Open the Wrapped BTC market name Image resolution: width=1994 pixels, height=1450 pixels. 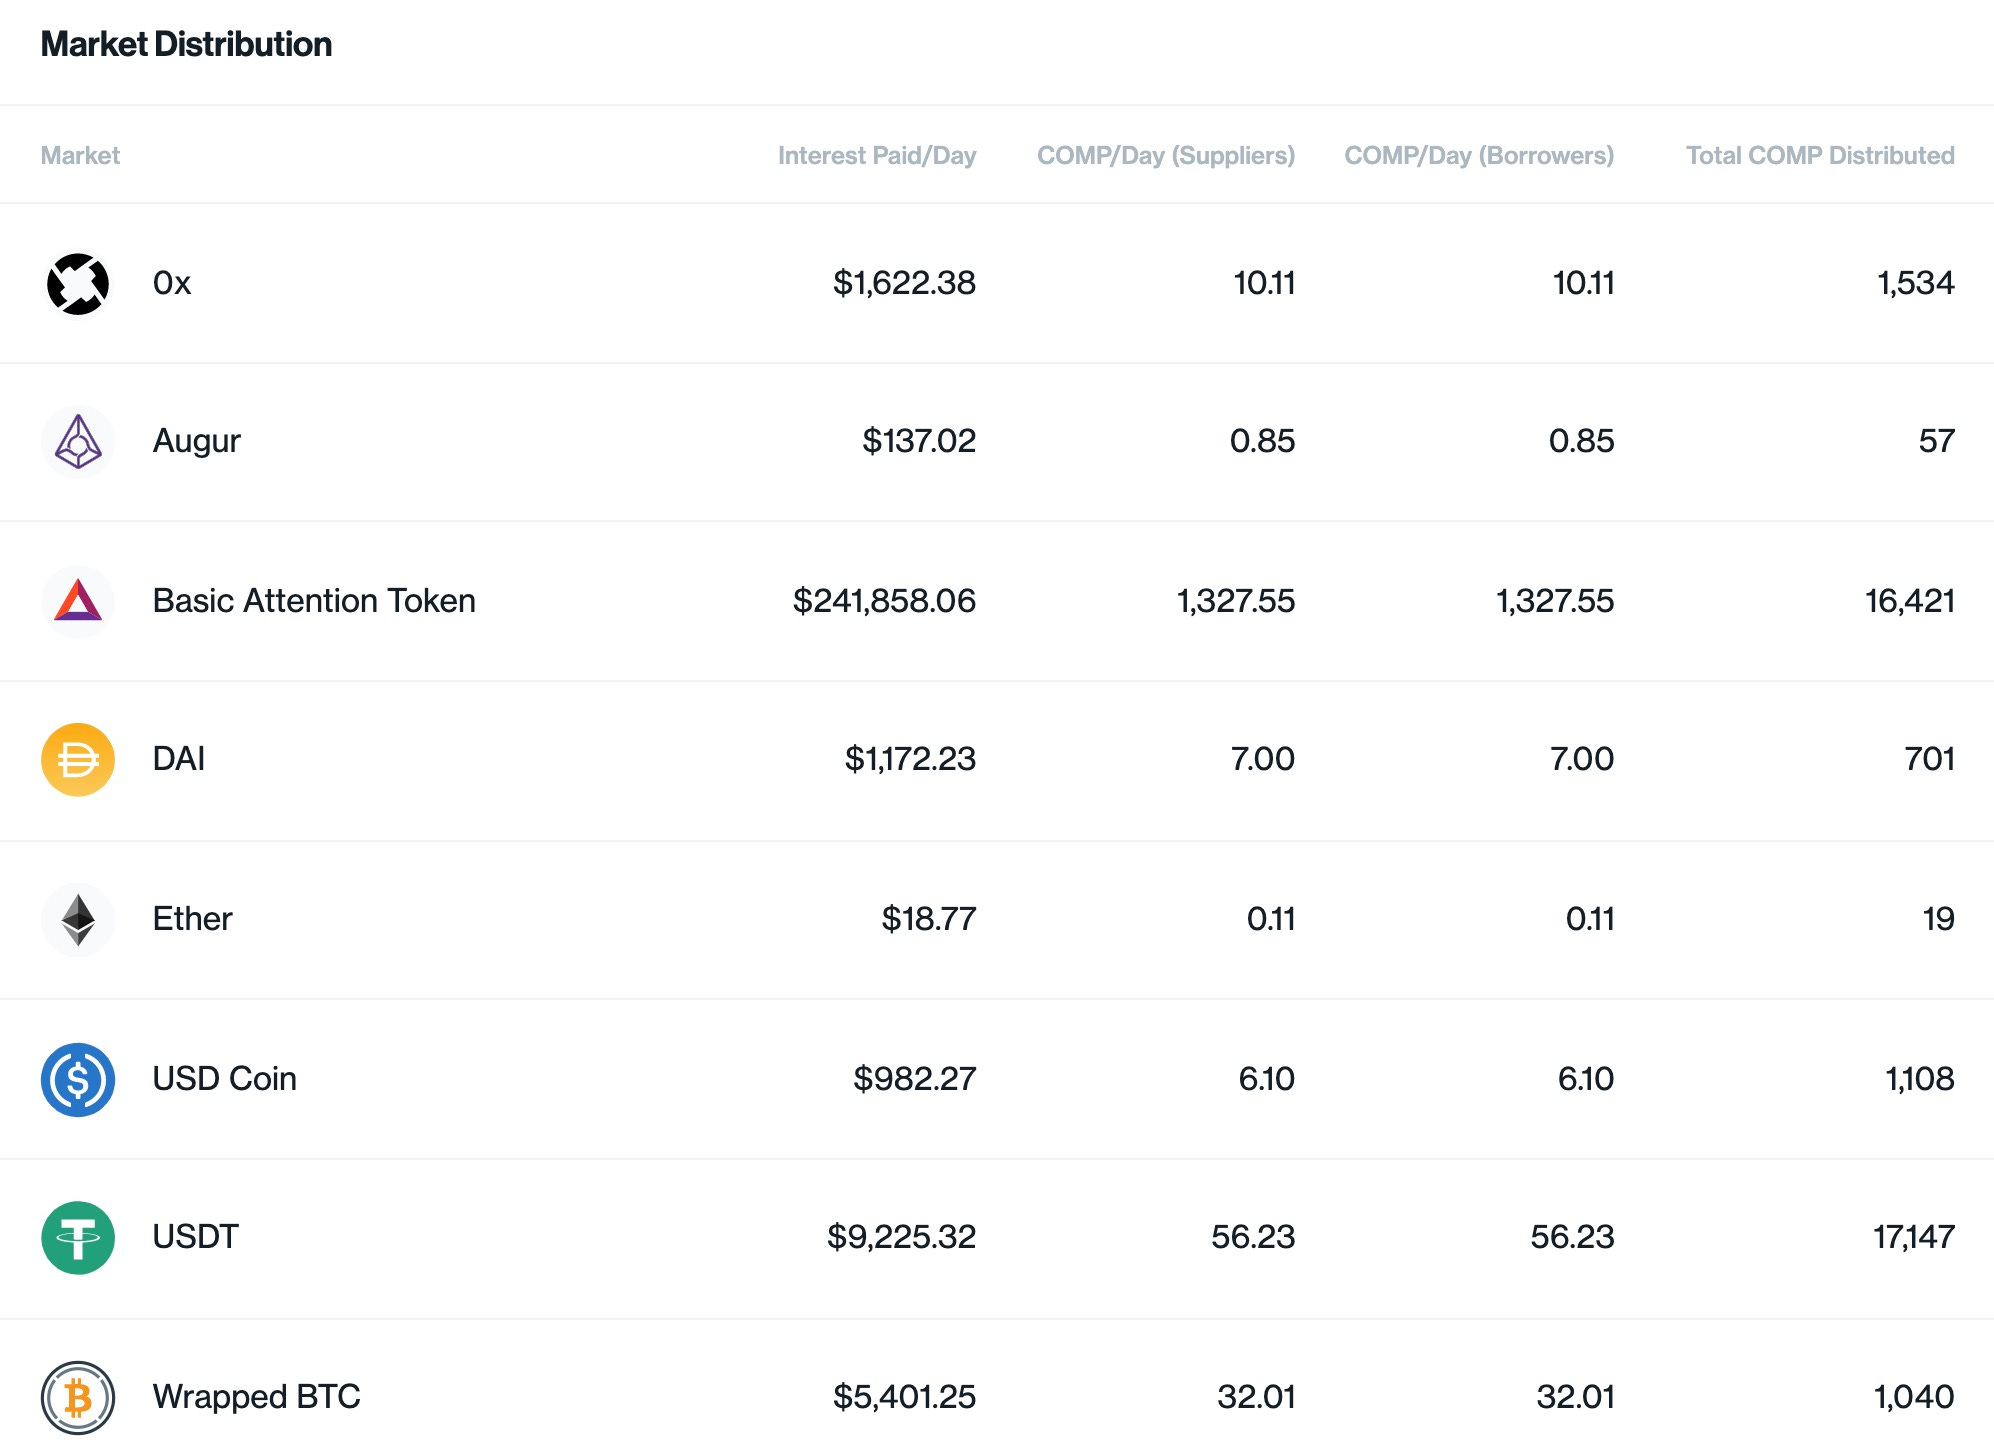257,1396
